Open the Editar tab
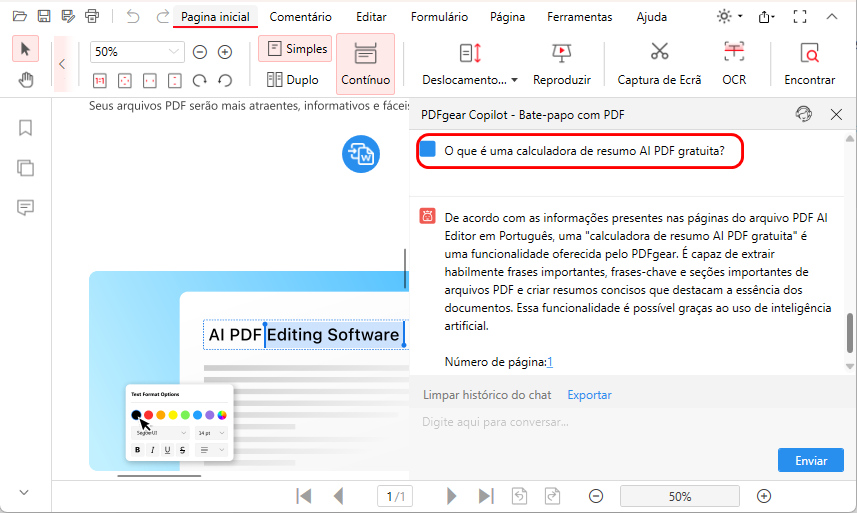This screenshot has height=513, width=857. coord(371,17)
